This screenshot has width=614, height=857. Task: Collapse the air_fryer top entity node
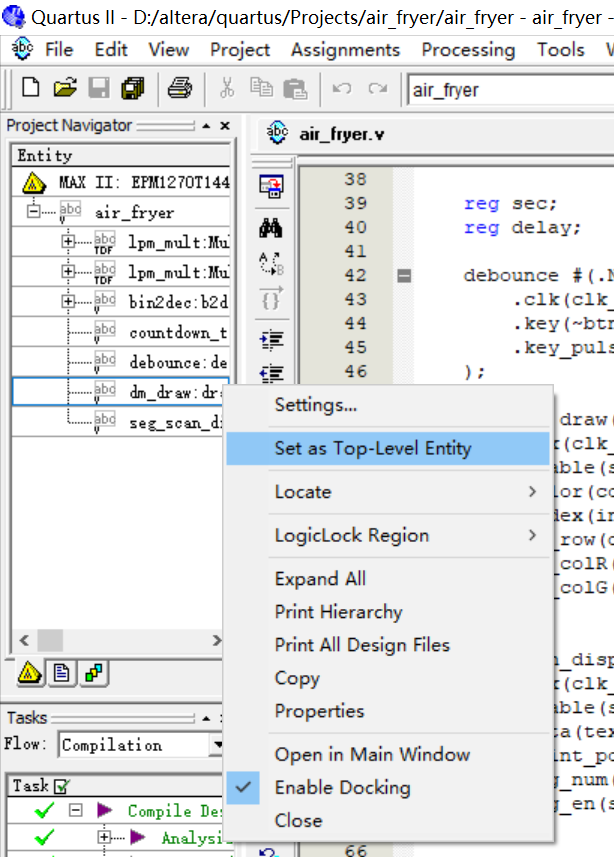click(33, 211)
